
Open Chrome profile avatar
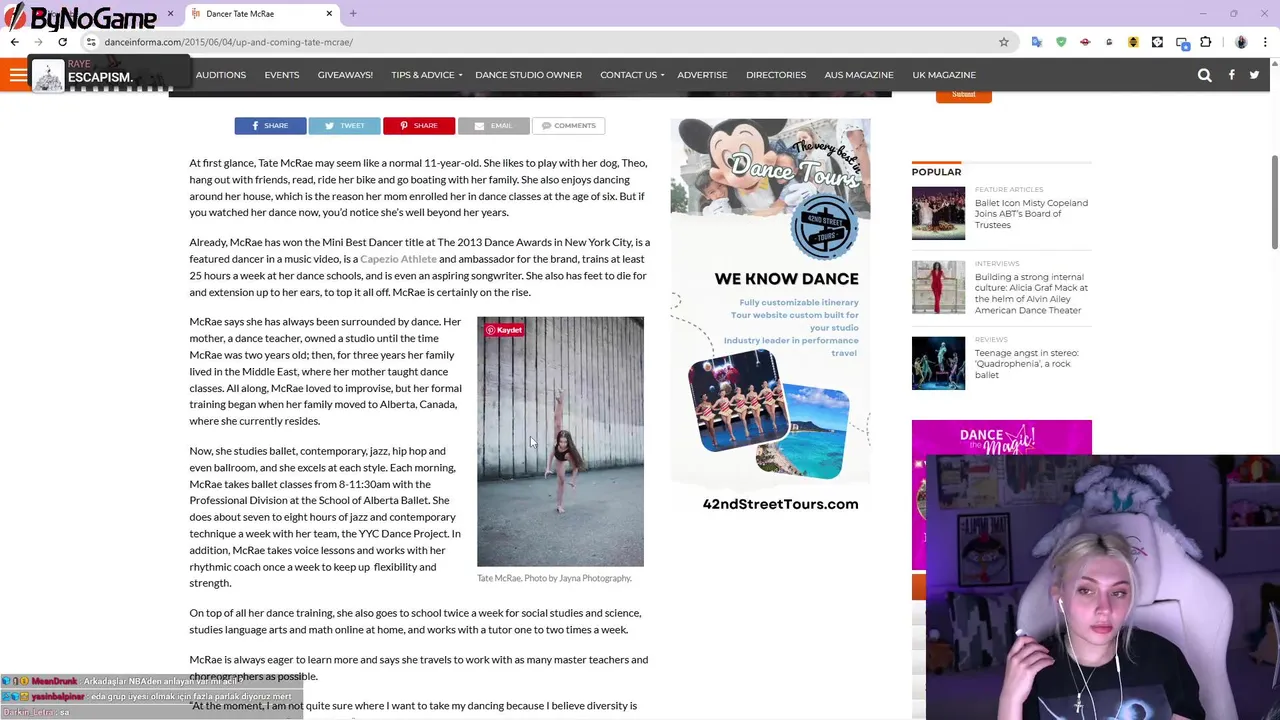[1241, 42]
